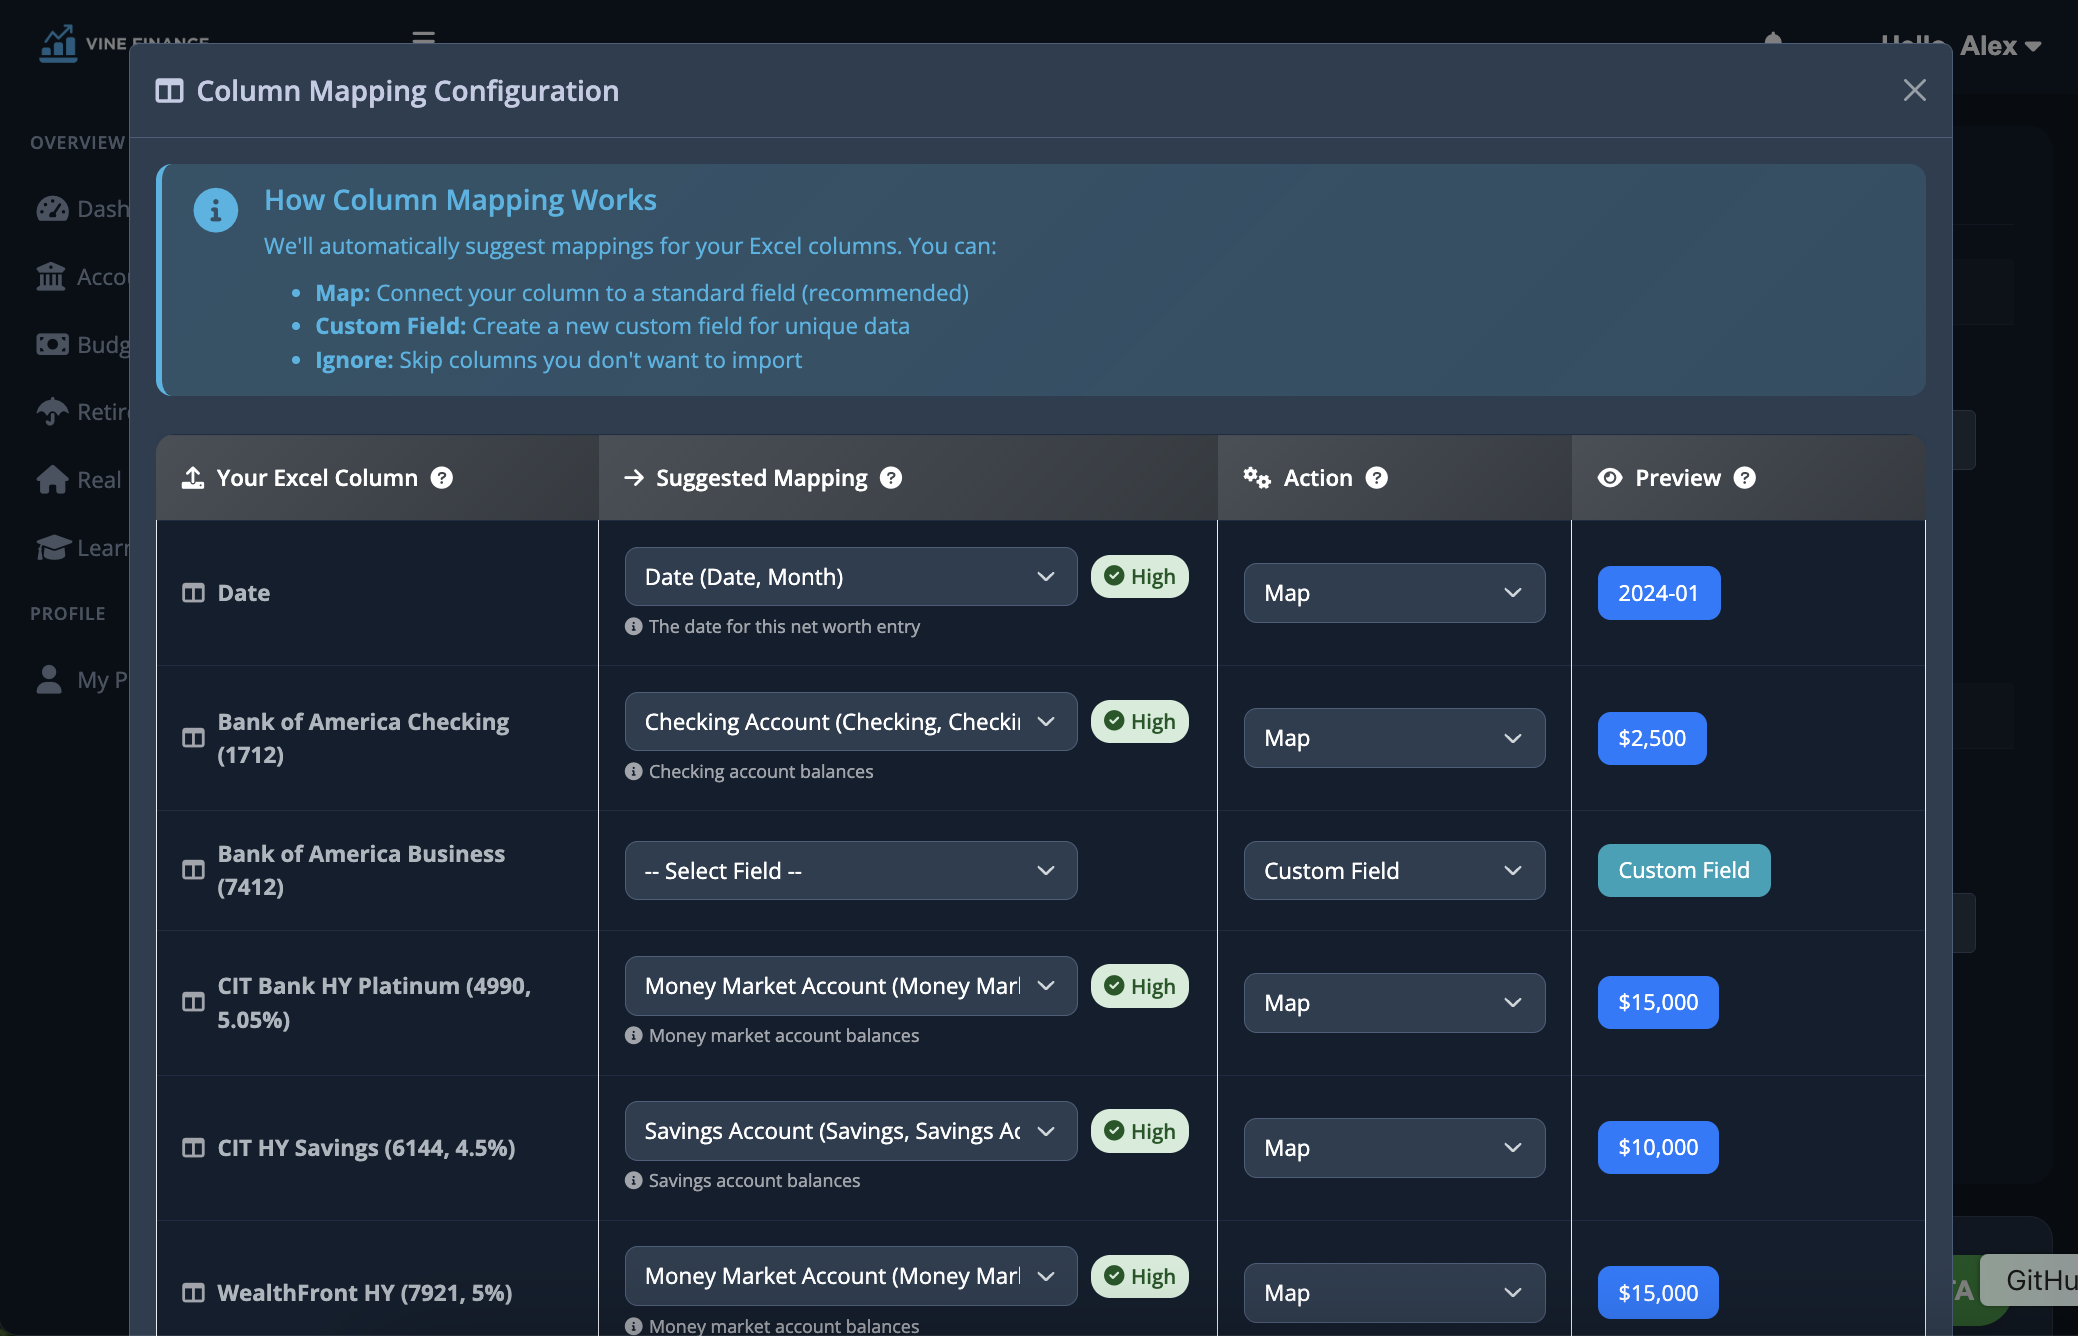Screen dimensions: 2078x1336
Task: Open Money Market dropdown for WealthFront HY
Action: (x=851, y=1276)
